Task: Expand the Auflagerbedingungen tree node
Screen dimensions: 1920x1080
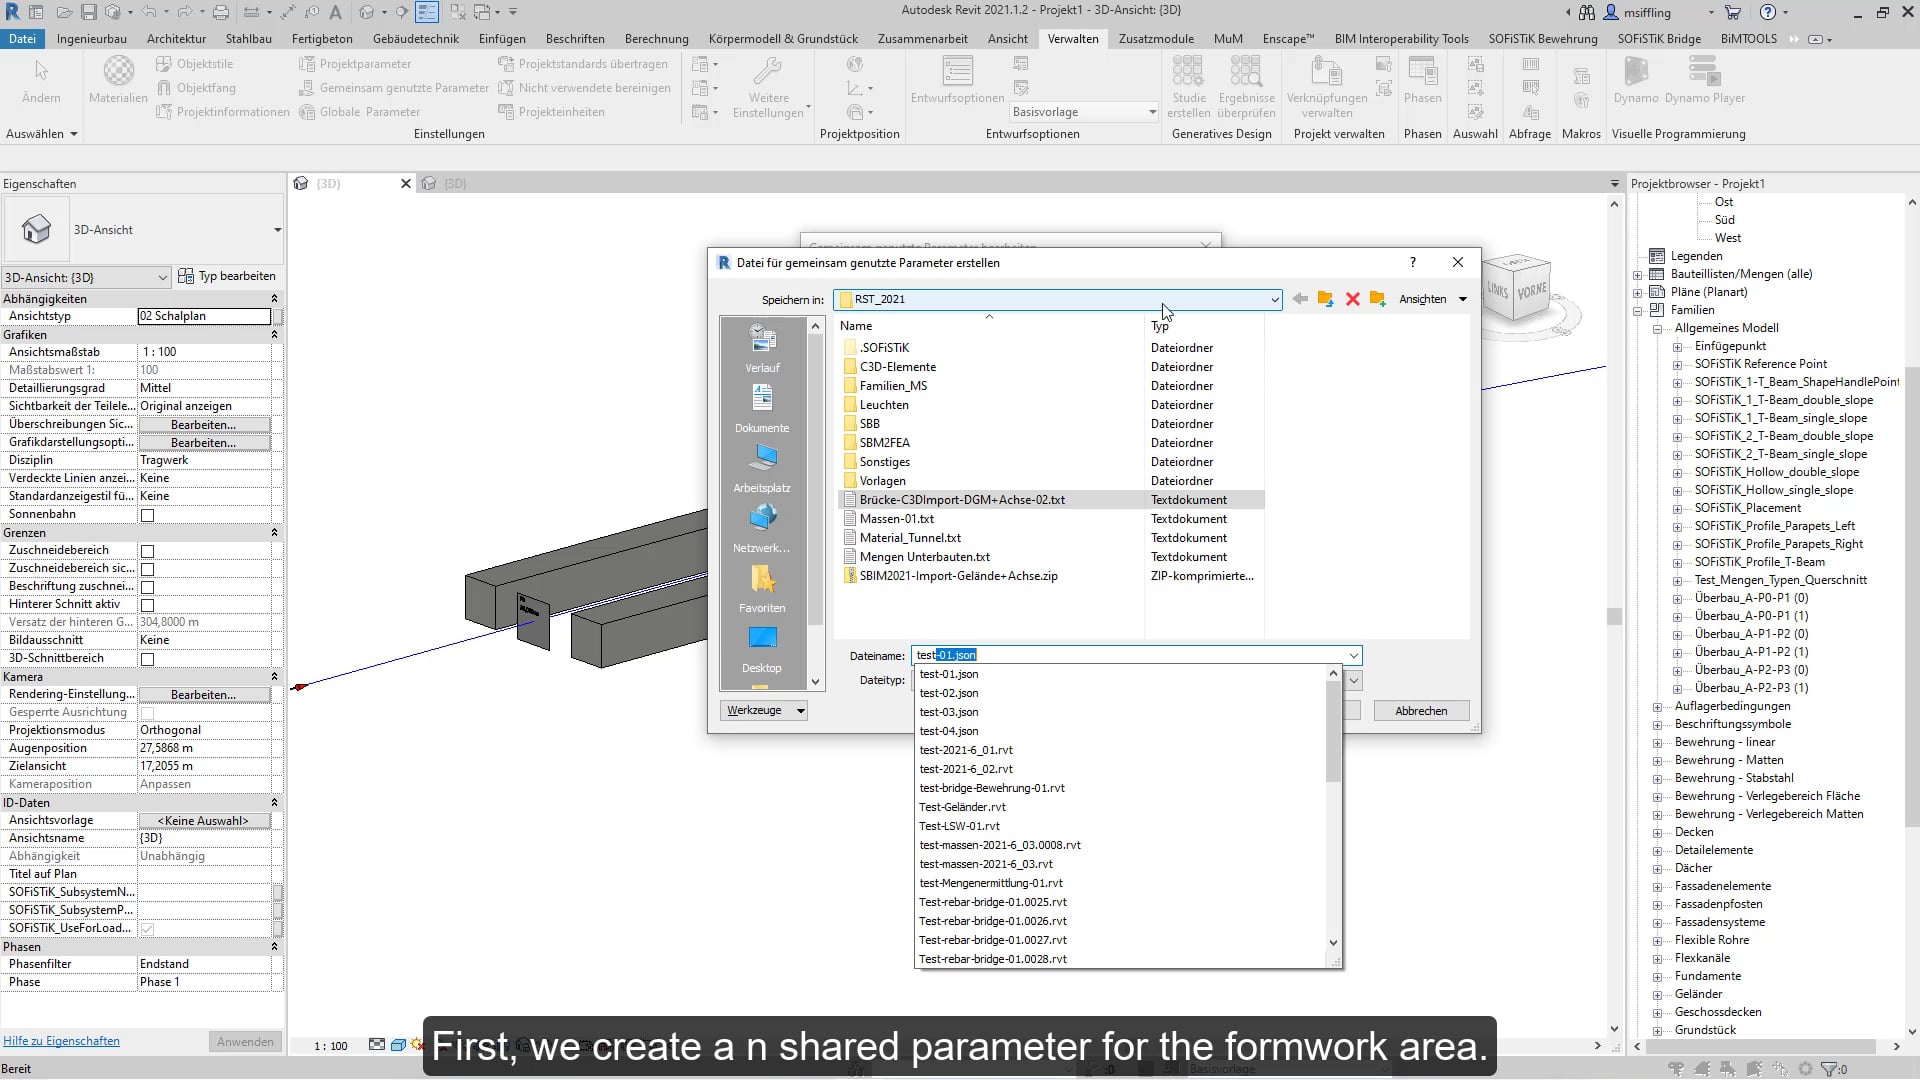Action: [1657, 706]
